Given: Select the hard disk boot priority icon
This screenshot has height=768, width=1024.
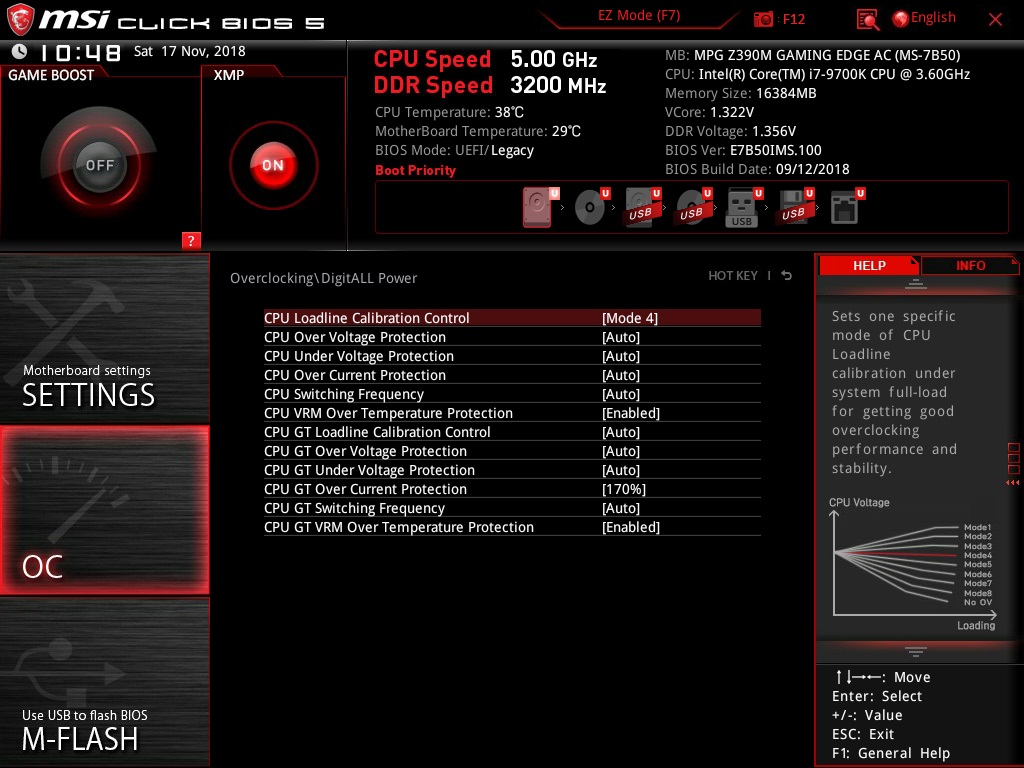Looking at the screenshot, I should [539, 207].
